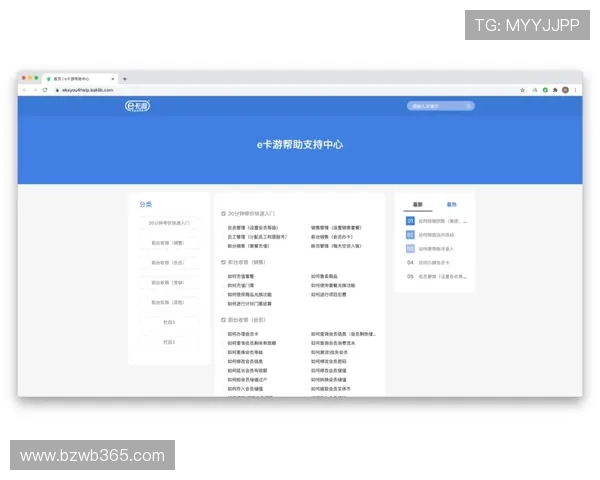Open the article 如何进行计时门票结算

click(x=249, y=304)
